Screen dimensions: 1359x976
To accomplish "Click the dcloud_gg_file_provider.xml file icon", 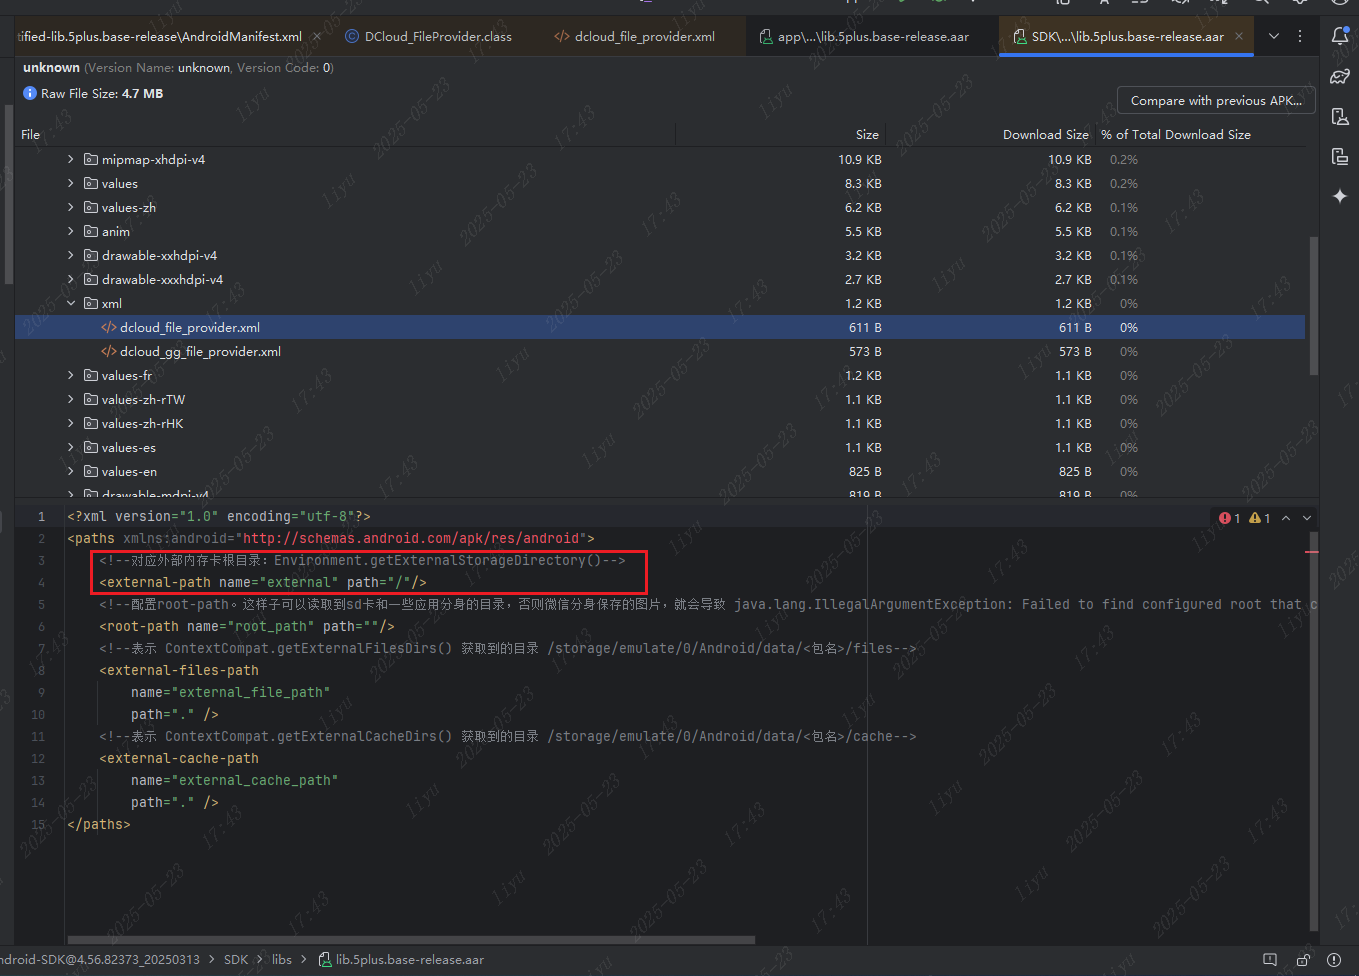I will pyautogui.click(x=108, y=352).
